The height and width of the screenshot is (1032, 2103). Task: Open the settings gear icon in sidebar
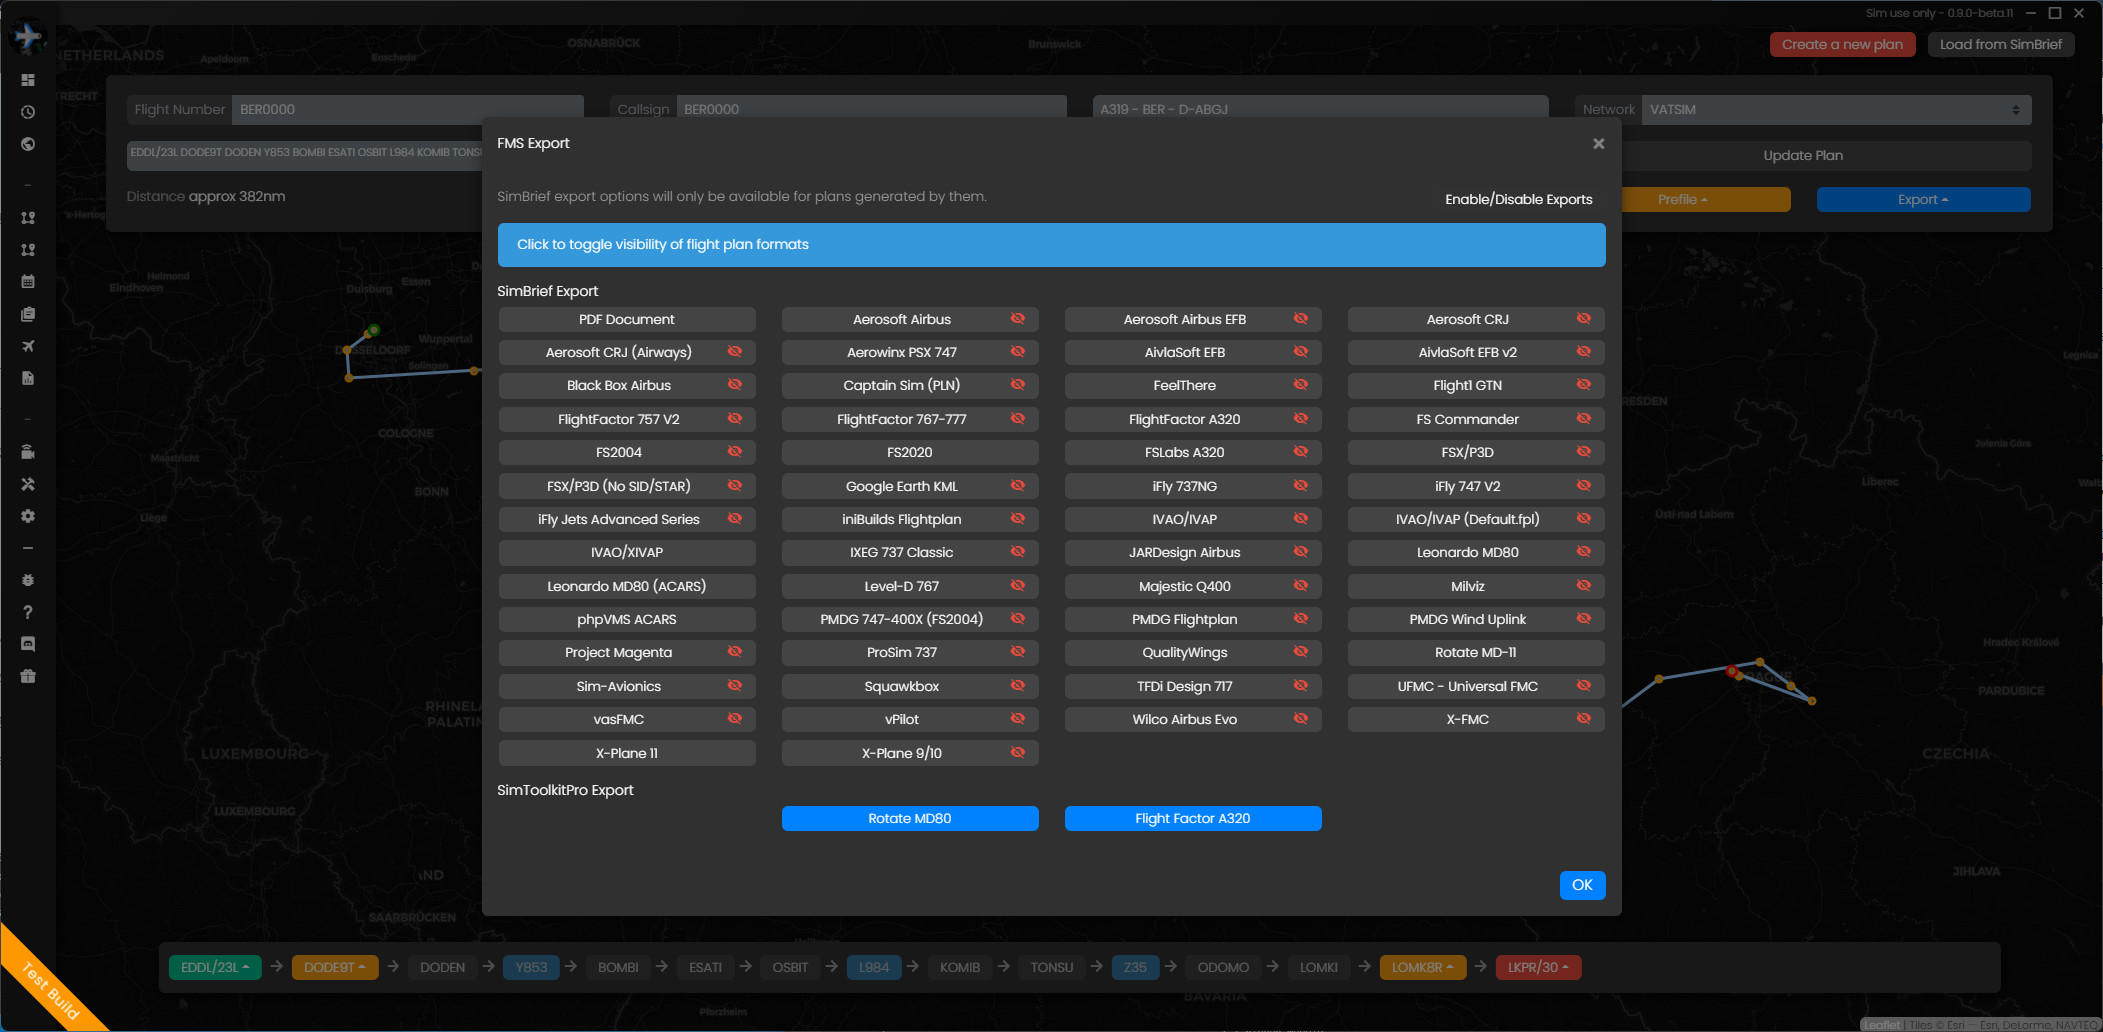28,516
